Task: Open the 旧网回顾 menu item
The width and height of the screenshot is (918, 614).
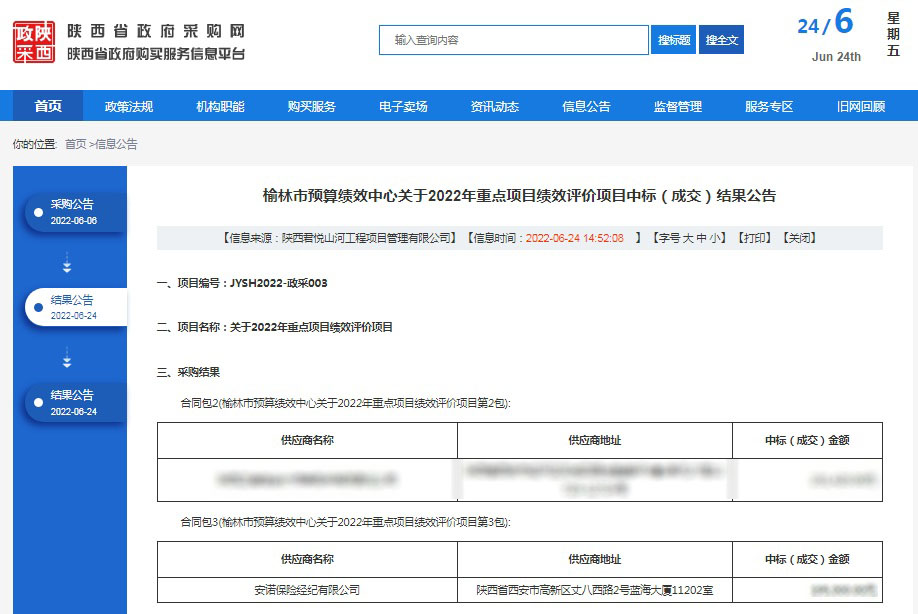Action: (x=860, y=107)
